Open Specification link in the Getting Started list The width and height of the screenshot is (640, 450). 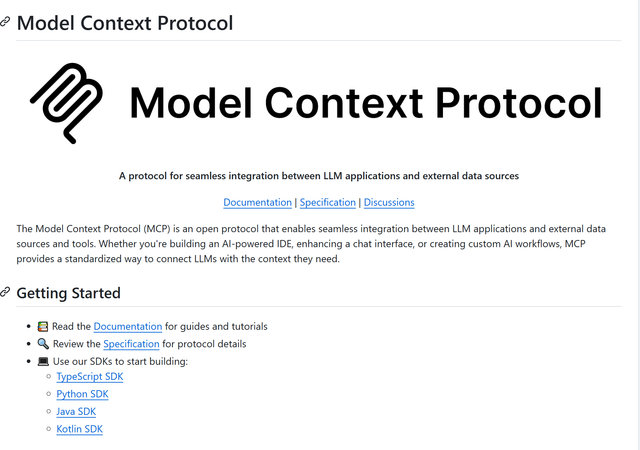point(131,344)
